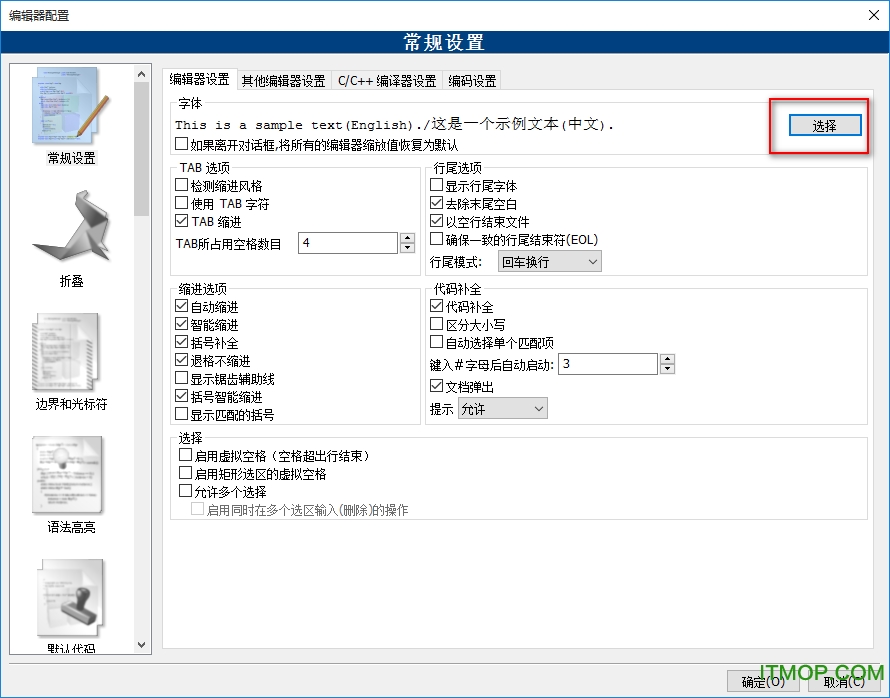Click the 选择 font button
The height and width of the screenshot is (698, 890).
pyautogui.click(x=825, y=125)
